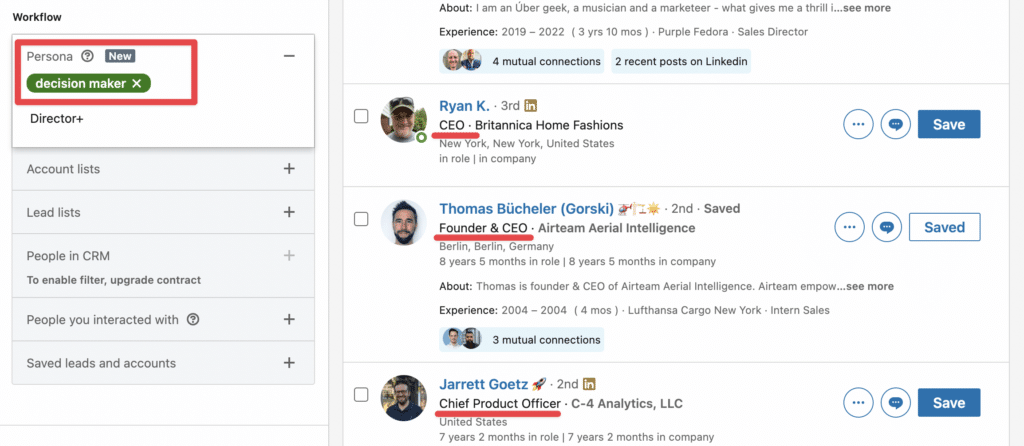This screenshot has height=446, width=1024.
Task: Open C-4 Analytics, LLC company link
Action: [x=627, y=404]
